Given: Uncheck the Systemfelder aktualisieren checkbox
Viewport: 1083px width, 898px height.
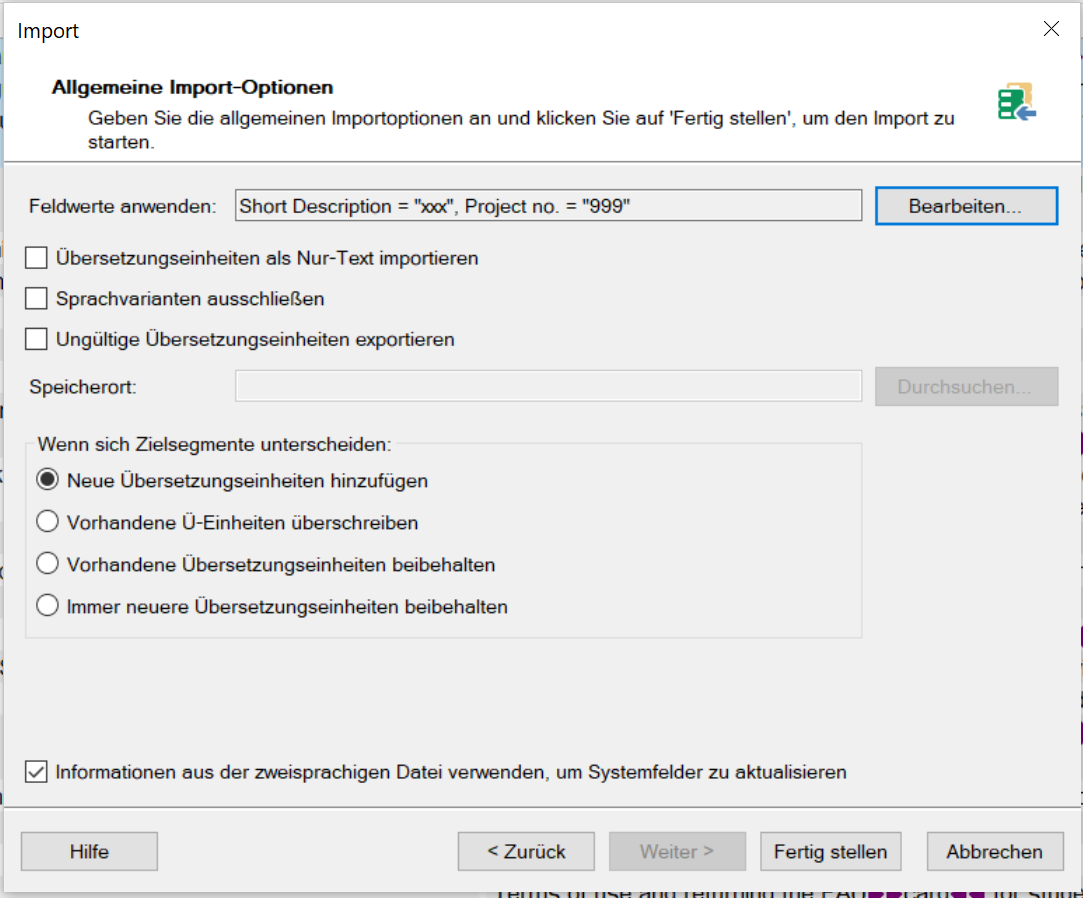Looking at the screenshot, I should 37,772.
